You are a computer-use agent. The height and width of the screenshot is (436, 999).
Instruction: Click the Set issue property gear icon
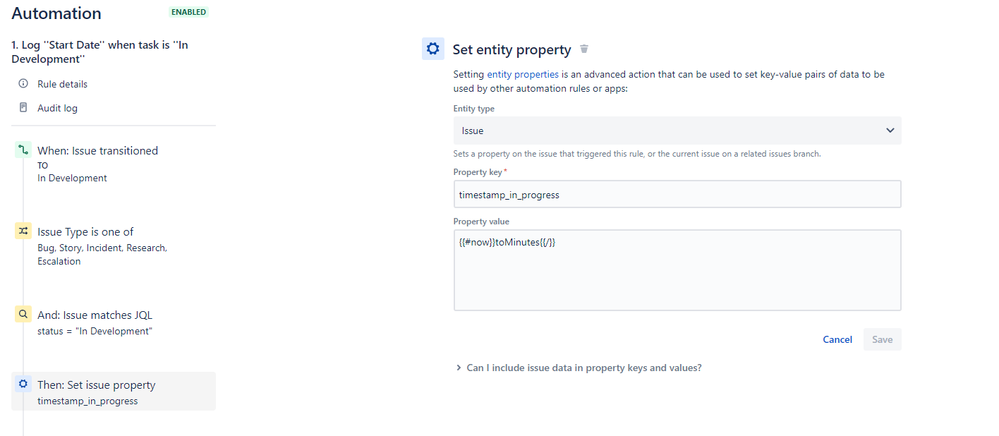[x=23, y=384]
